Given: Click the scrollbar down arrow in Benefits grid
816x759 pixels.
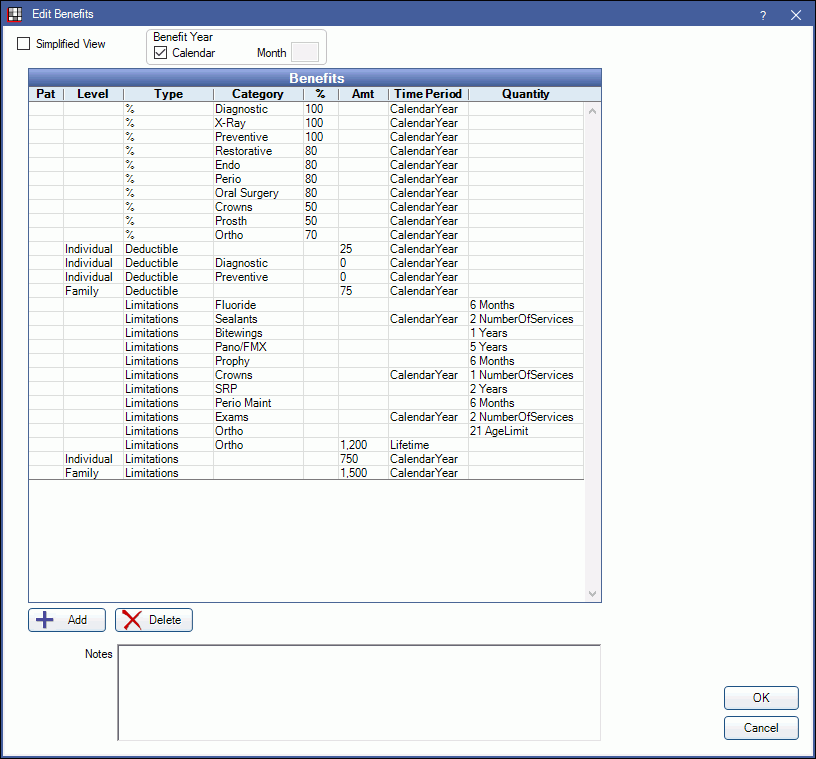Looking at the screenshot, I should coord(592,593).
